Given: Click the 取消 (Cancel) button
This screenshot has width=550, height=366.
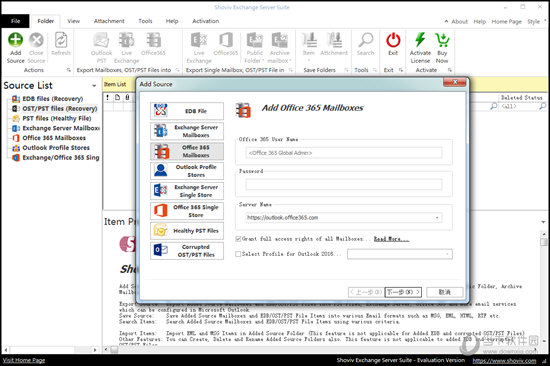Looking at the screenshot, I should tap(444, 292).
